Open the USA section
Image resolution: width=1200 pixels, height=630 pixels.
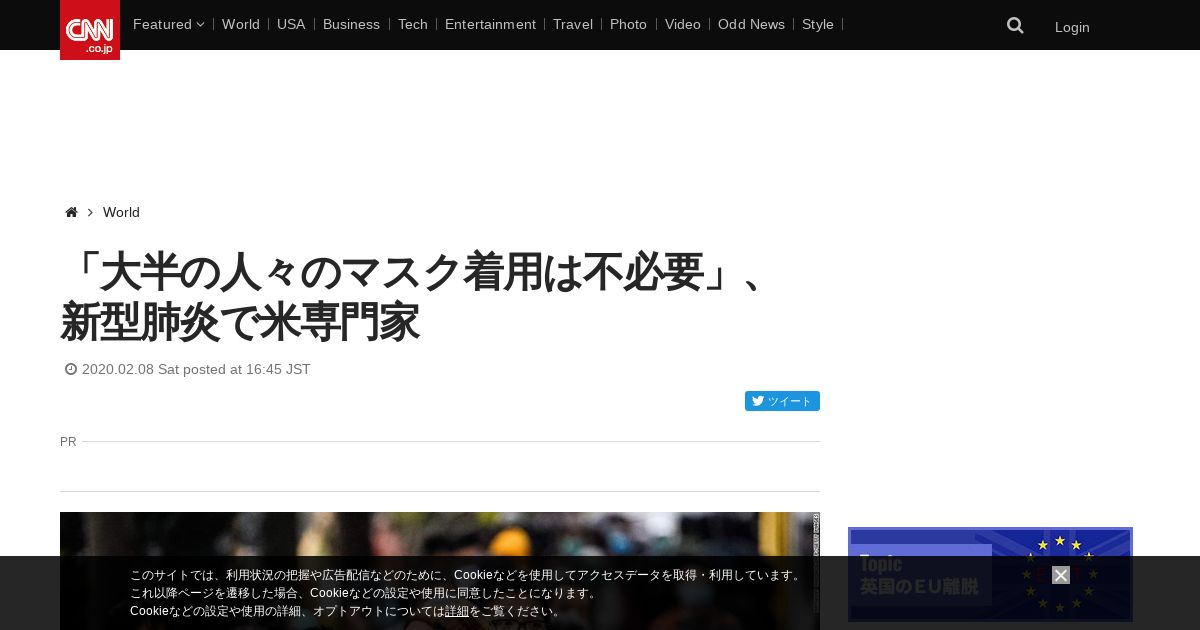pyautogui.click(x=291, y=24)
